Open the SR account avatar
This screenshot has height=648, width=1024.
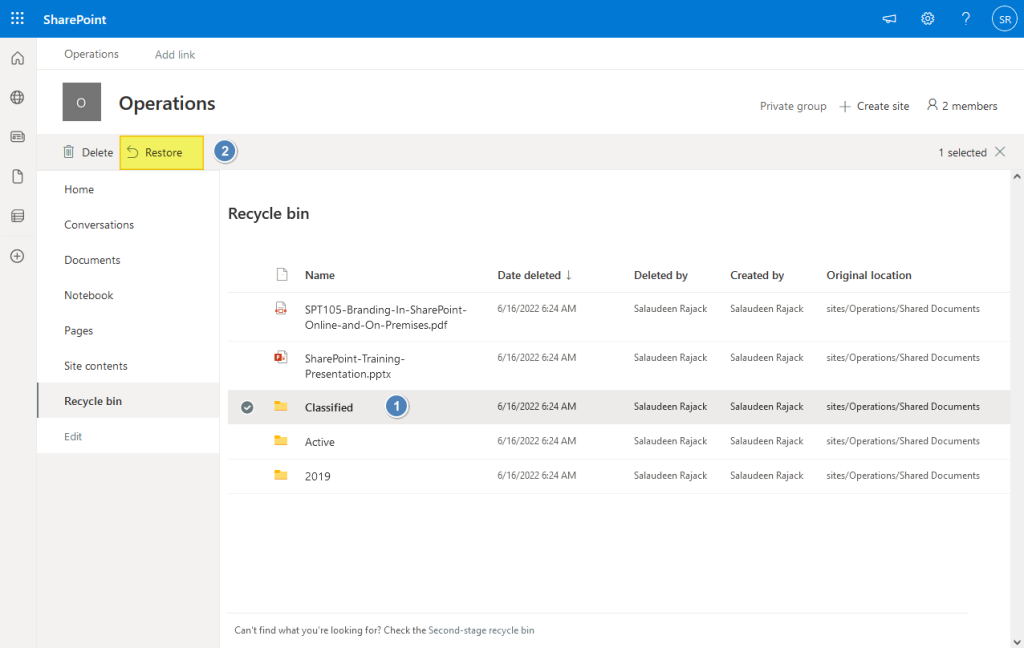coord(1004,19)
